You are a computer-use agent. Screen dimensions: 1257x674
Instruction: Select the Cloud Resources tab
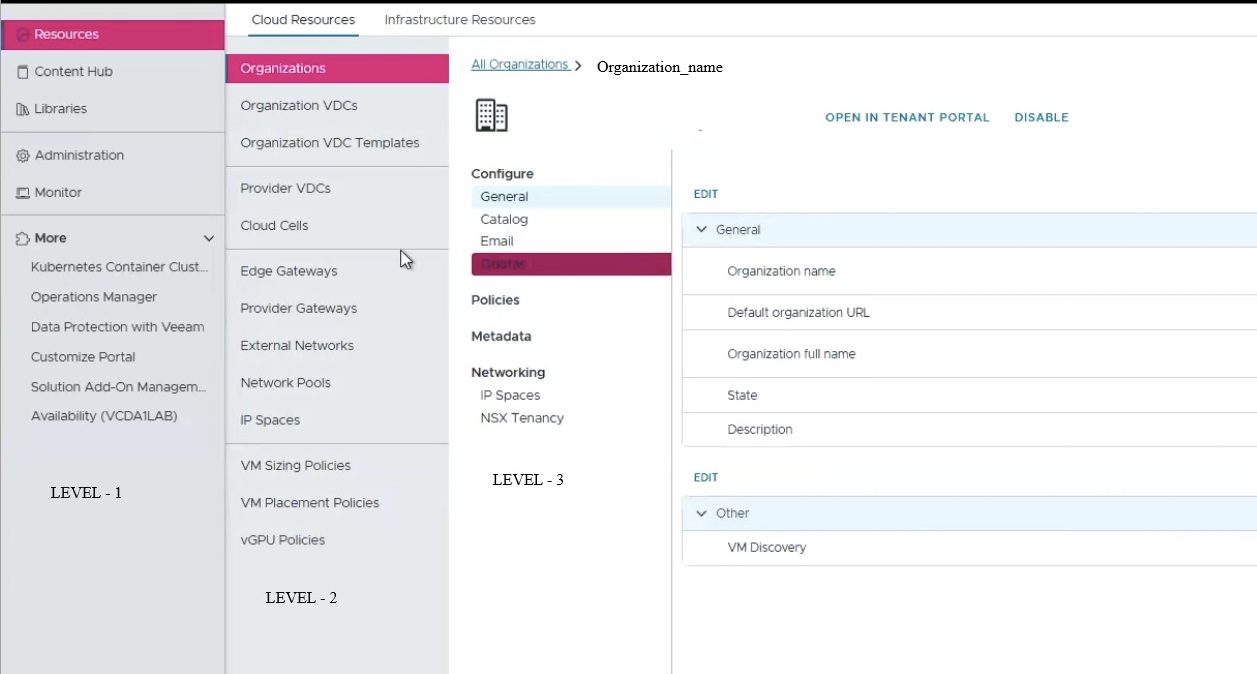(303, 20)
